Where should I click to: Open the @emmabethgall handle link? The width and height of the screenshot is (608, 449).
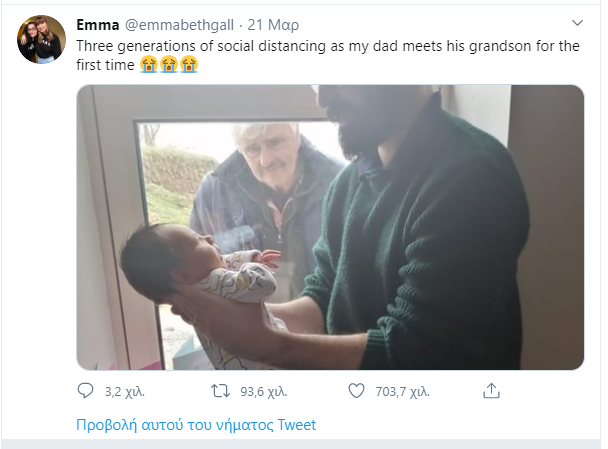179,25
